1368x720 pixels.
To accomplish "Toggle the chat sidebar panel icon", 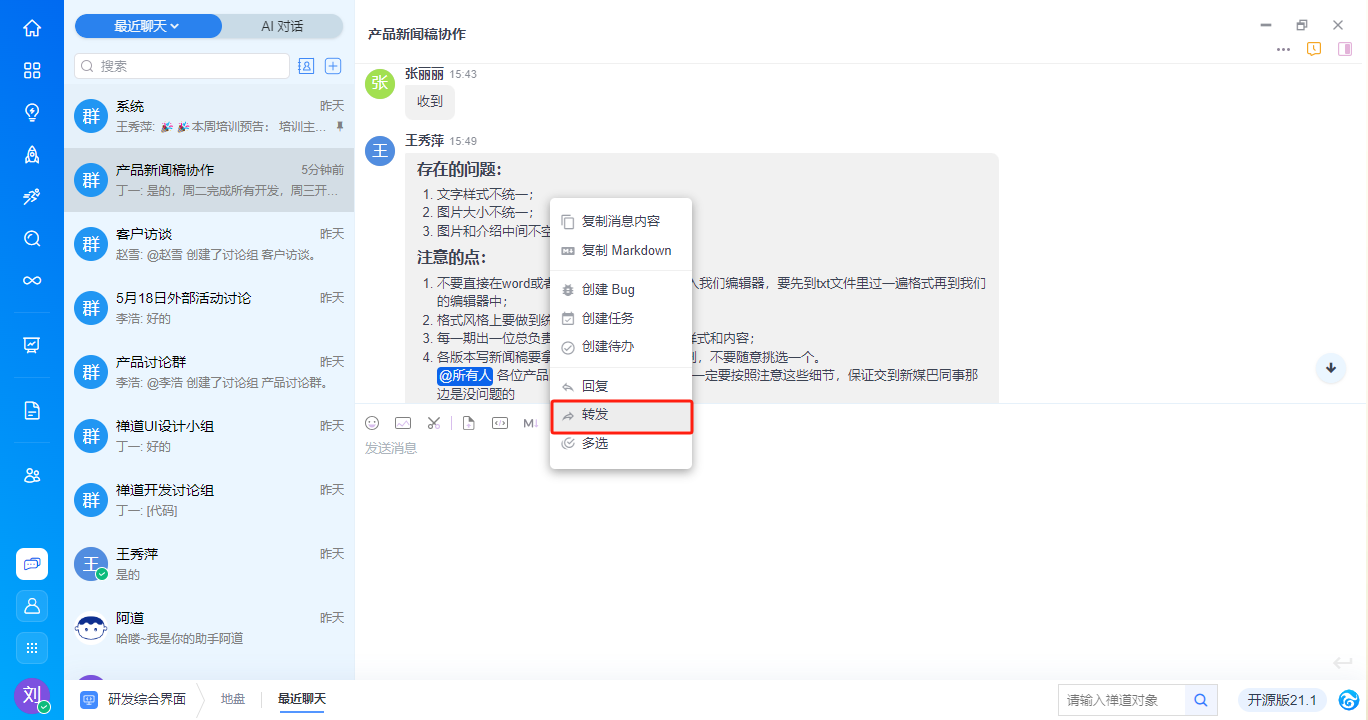I will point(1345,49).
